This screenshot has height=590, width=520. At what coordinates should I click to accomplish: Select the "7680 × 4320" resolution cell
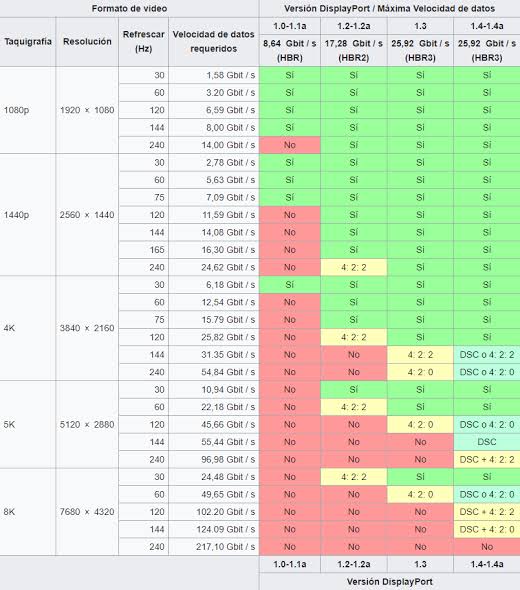coord(87,512)
